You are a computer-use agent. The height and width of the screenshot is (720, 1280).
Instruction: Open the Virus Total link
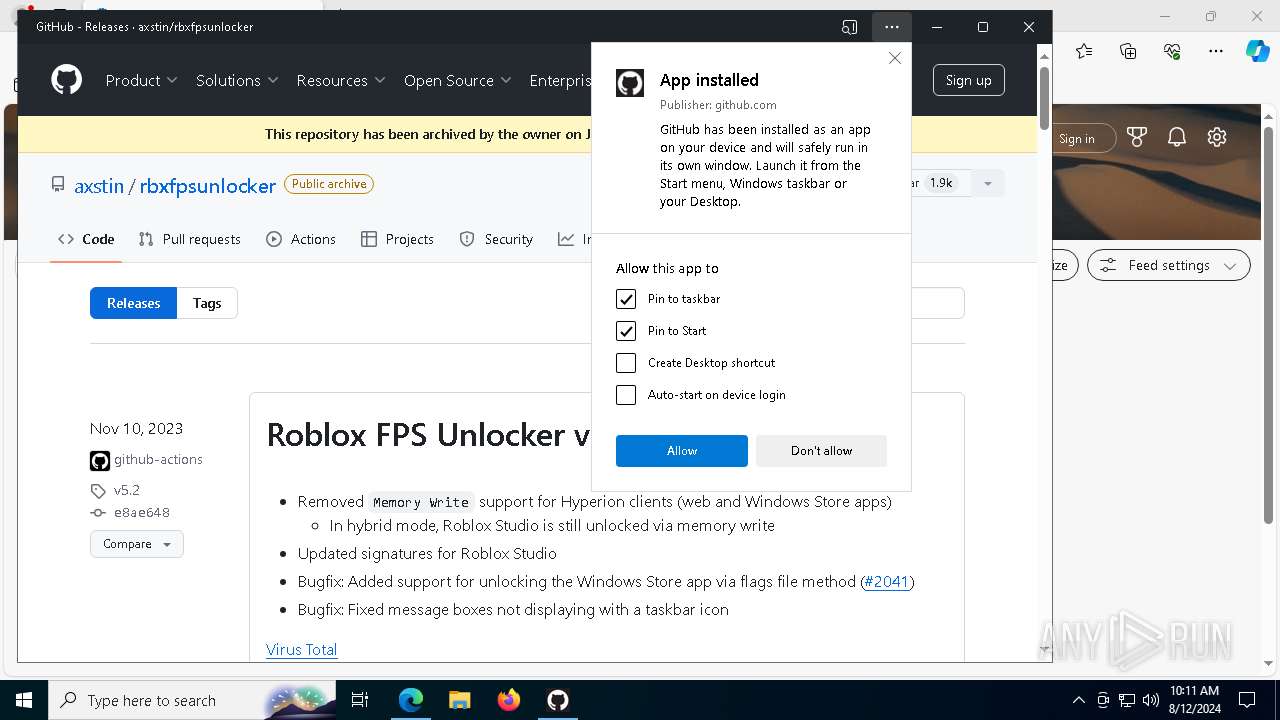(x=301, y=649)
